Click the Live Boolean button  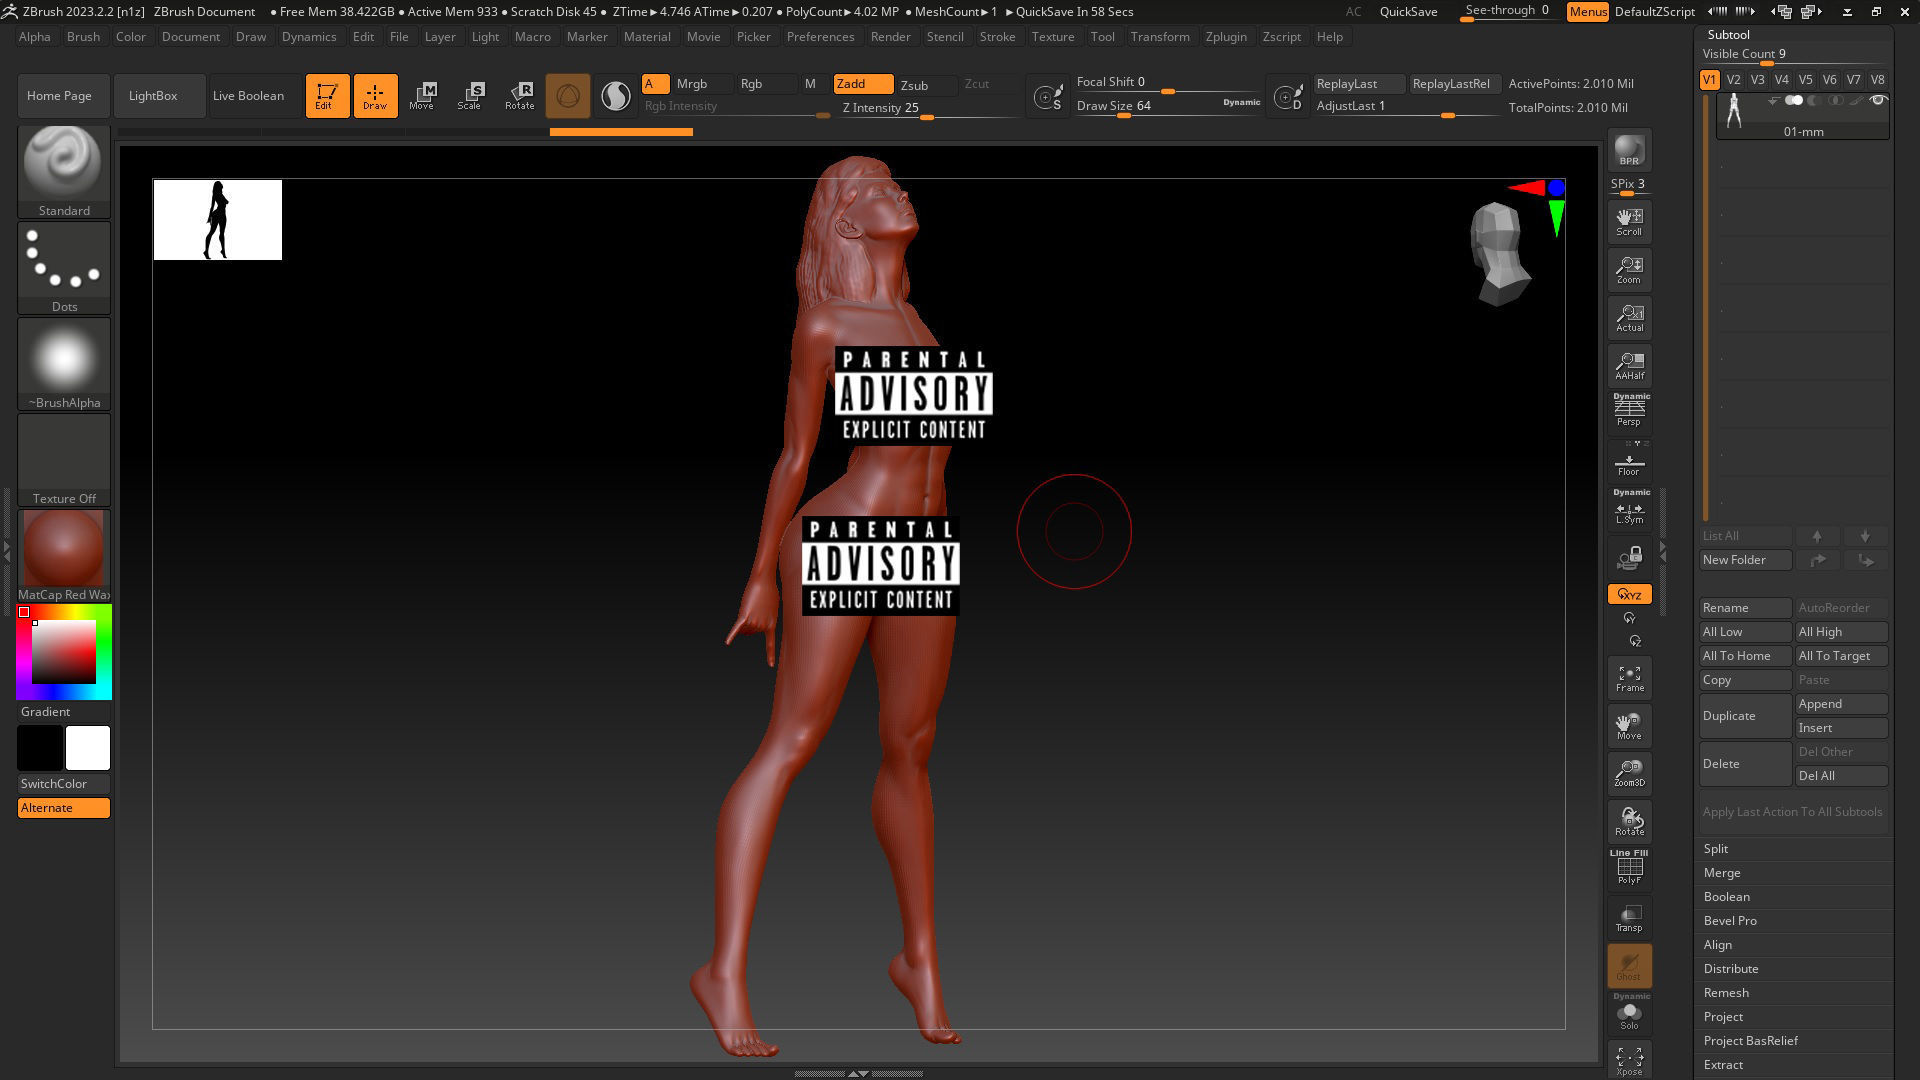[255, 96]
